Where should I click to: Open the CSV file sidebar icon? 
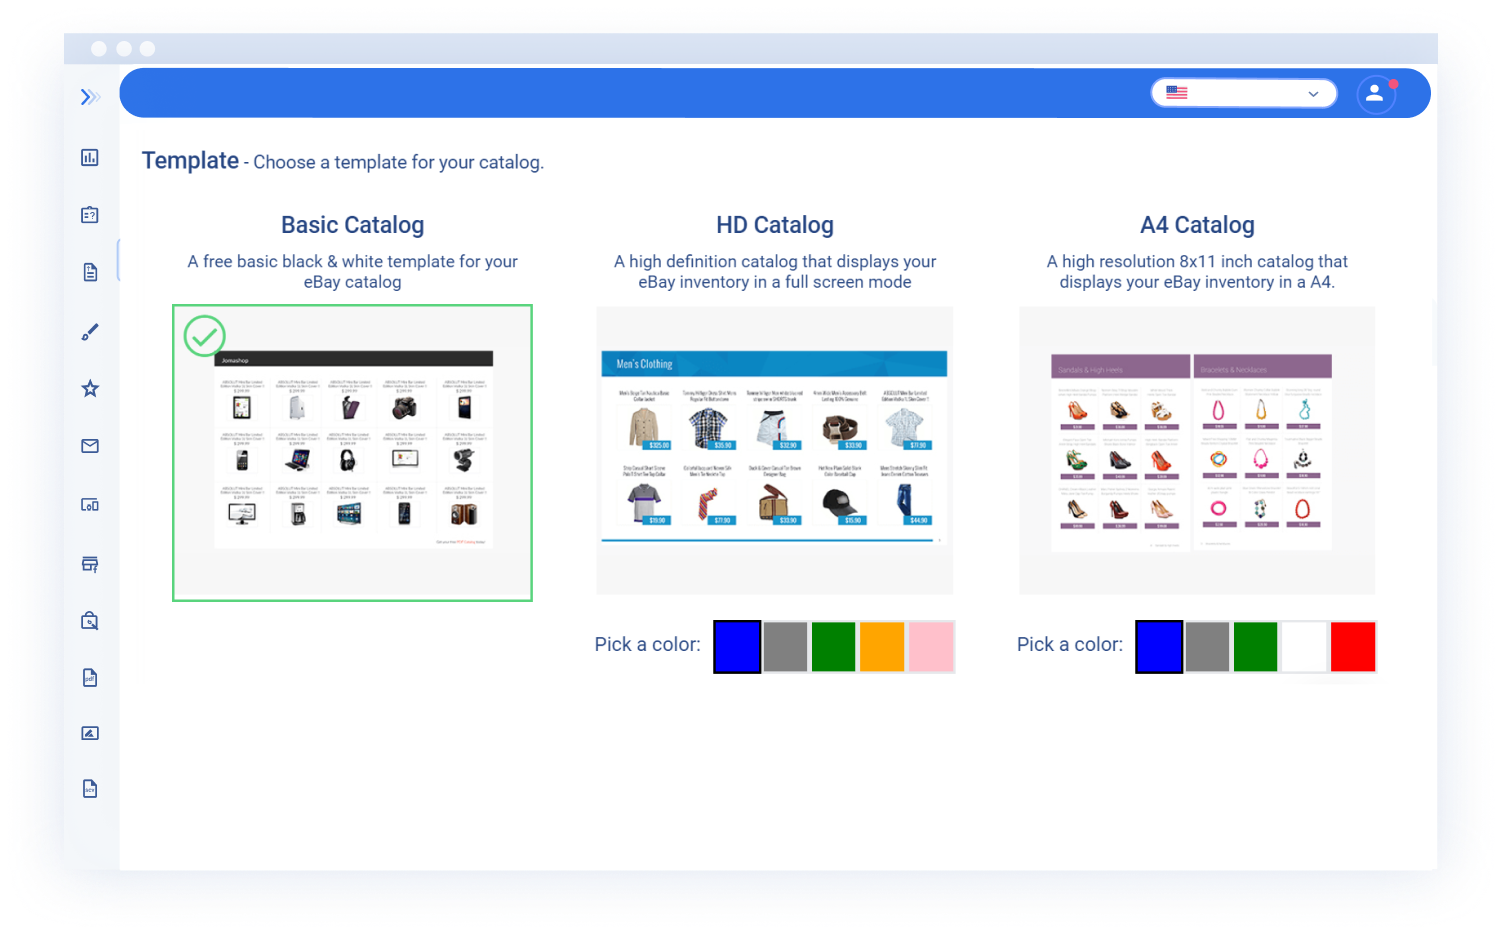[90, 789]
